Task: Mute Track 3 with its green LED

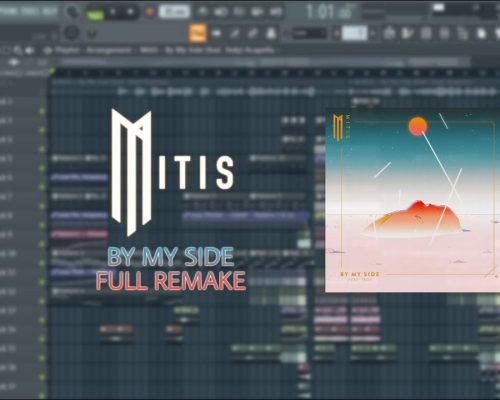Action: coord(42,130)
